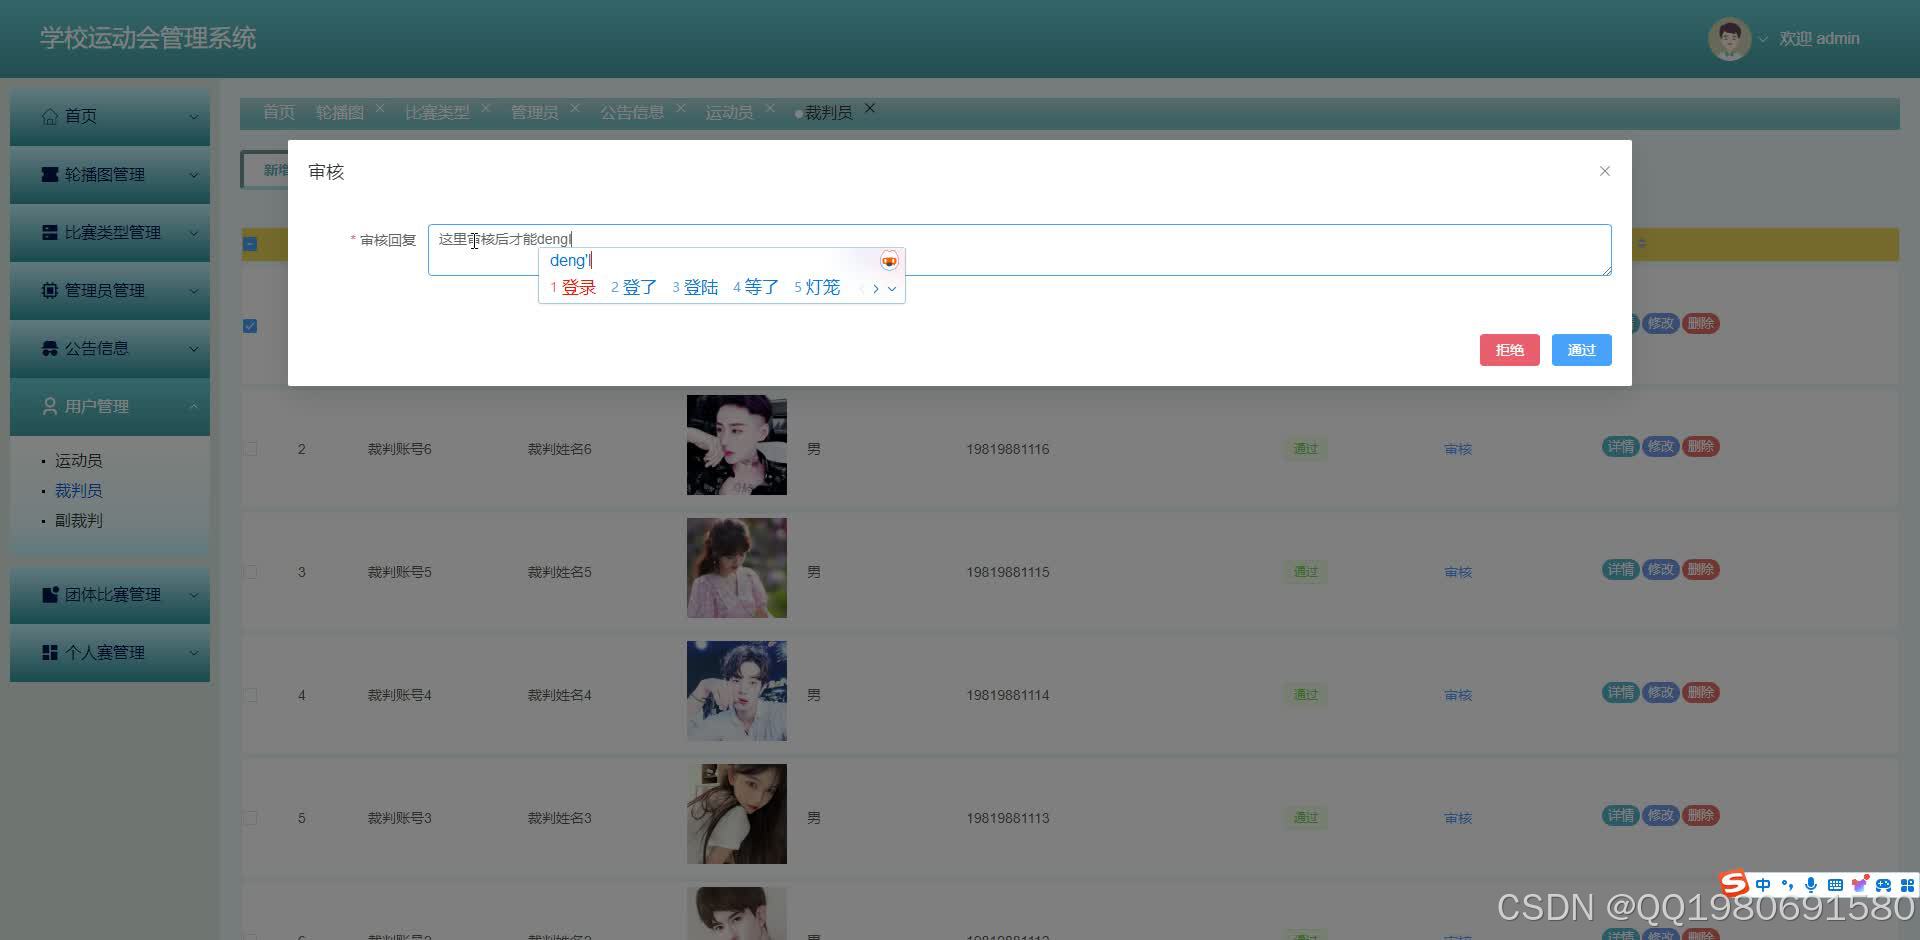Close the 审核 dialog with the X icon

click(x=1605, y=171)
